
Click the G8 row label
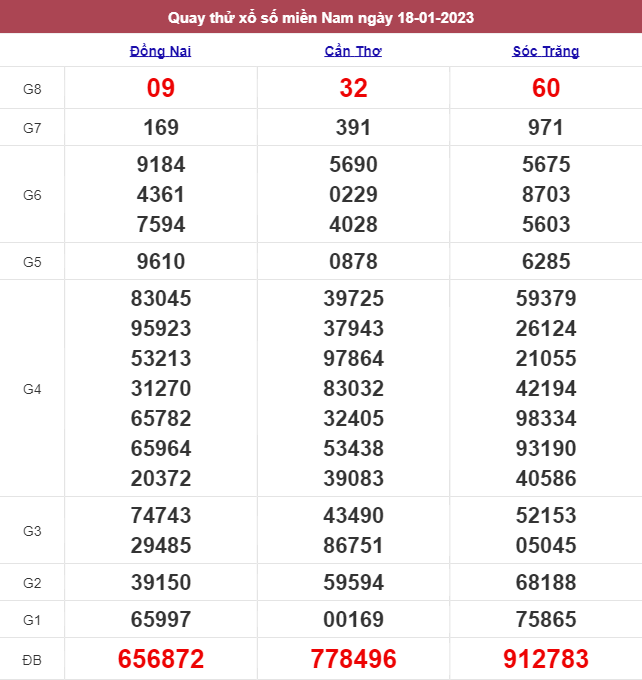click(32, 89)
